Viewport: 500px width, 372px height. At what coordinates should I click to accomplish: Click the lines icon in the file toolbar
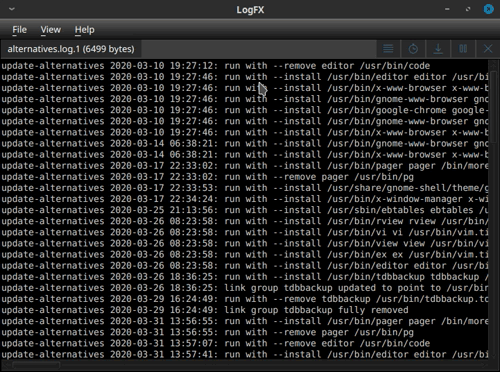388,49
